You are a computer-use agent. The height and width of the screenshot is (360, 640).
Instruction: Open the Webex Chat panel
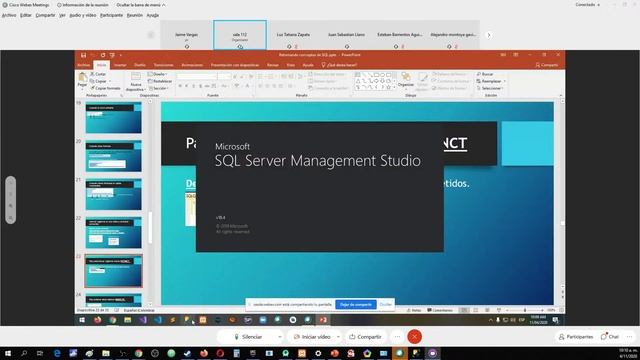click(610, 337)
